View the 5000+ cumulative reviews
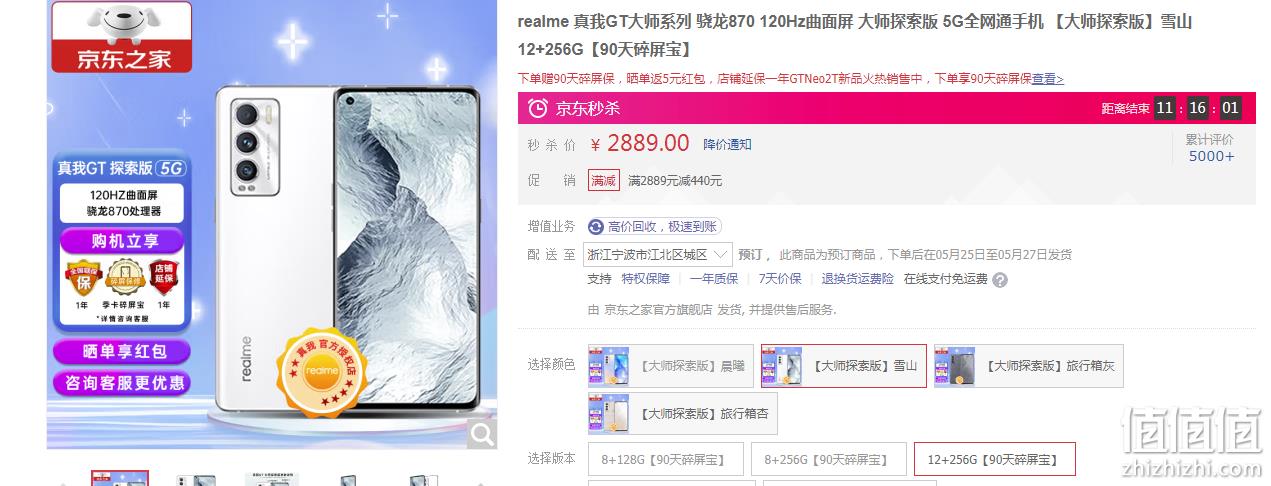Image resolution: width=1271 pixels, height=486 pixels. click(x=1211, y=156)
